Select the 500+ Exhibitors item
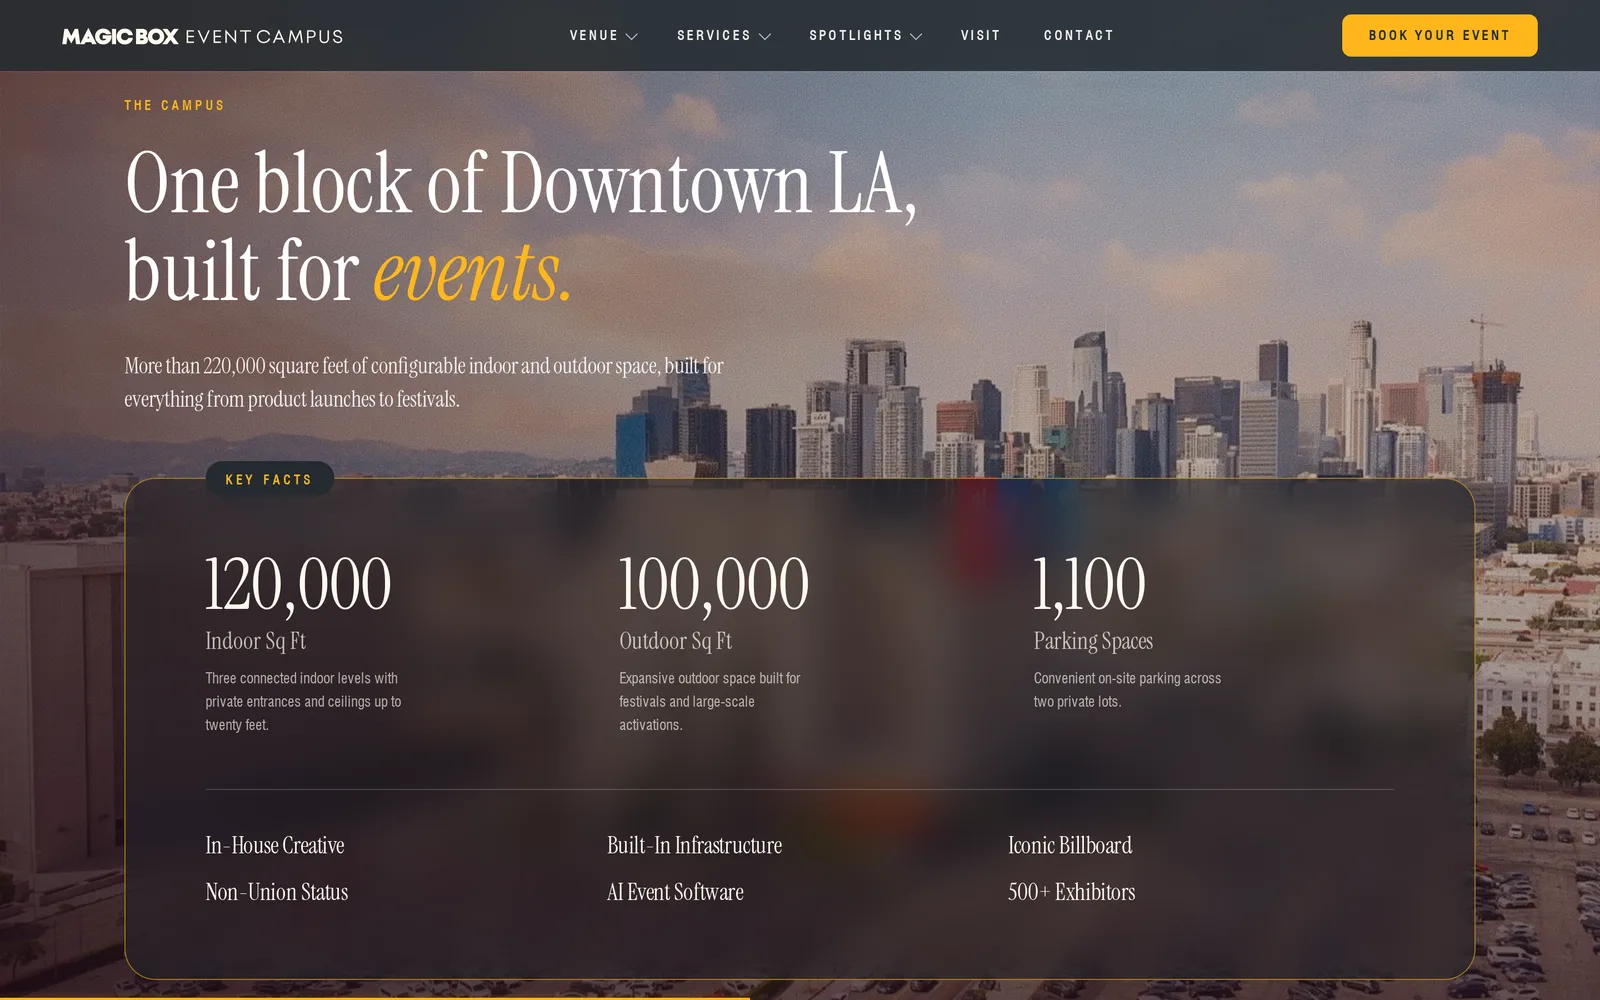The width and height of the screenshot is (1600, 1000). click(1071, 892)
